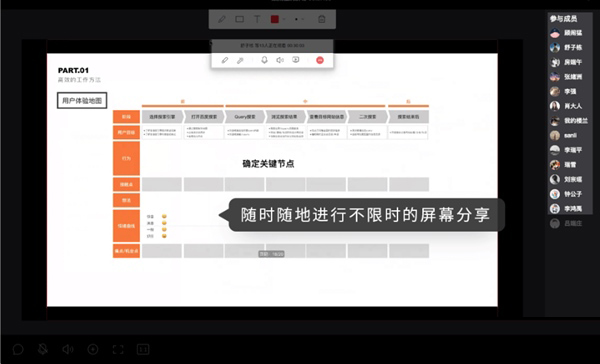Toggle the microphone in the white sharing bar
Image resolution: width=600 pixels, height=364 pixels.
tap(264, 60)
